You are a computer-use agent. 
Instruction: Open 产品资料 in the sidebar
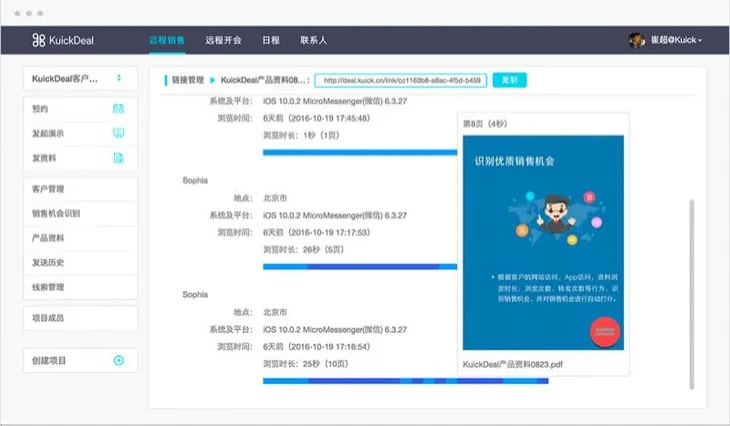coord(81,238)
